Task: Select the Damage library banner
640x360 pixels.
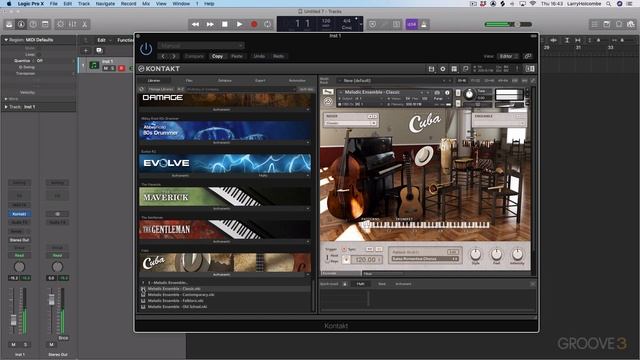Action: point(225,100)
